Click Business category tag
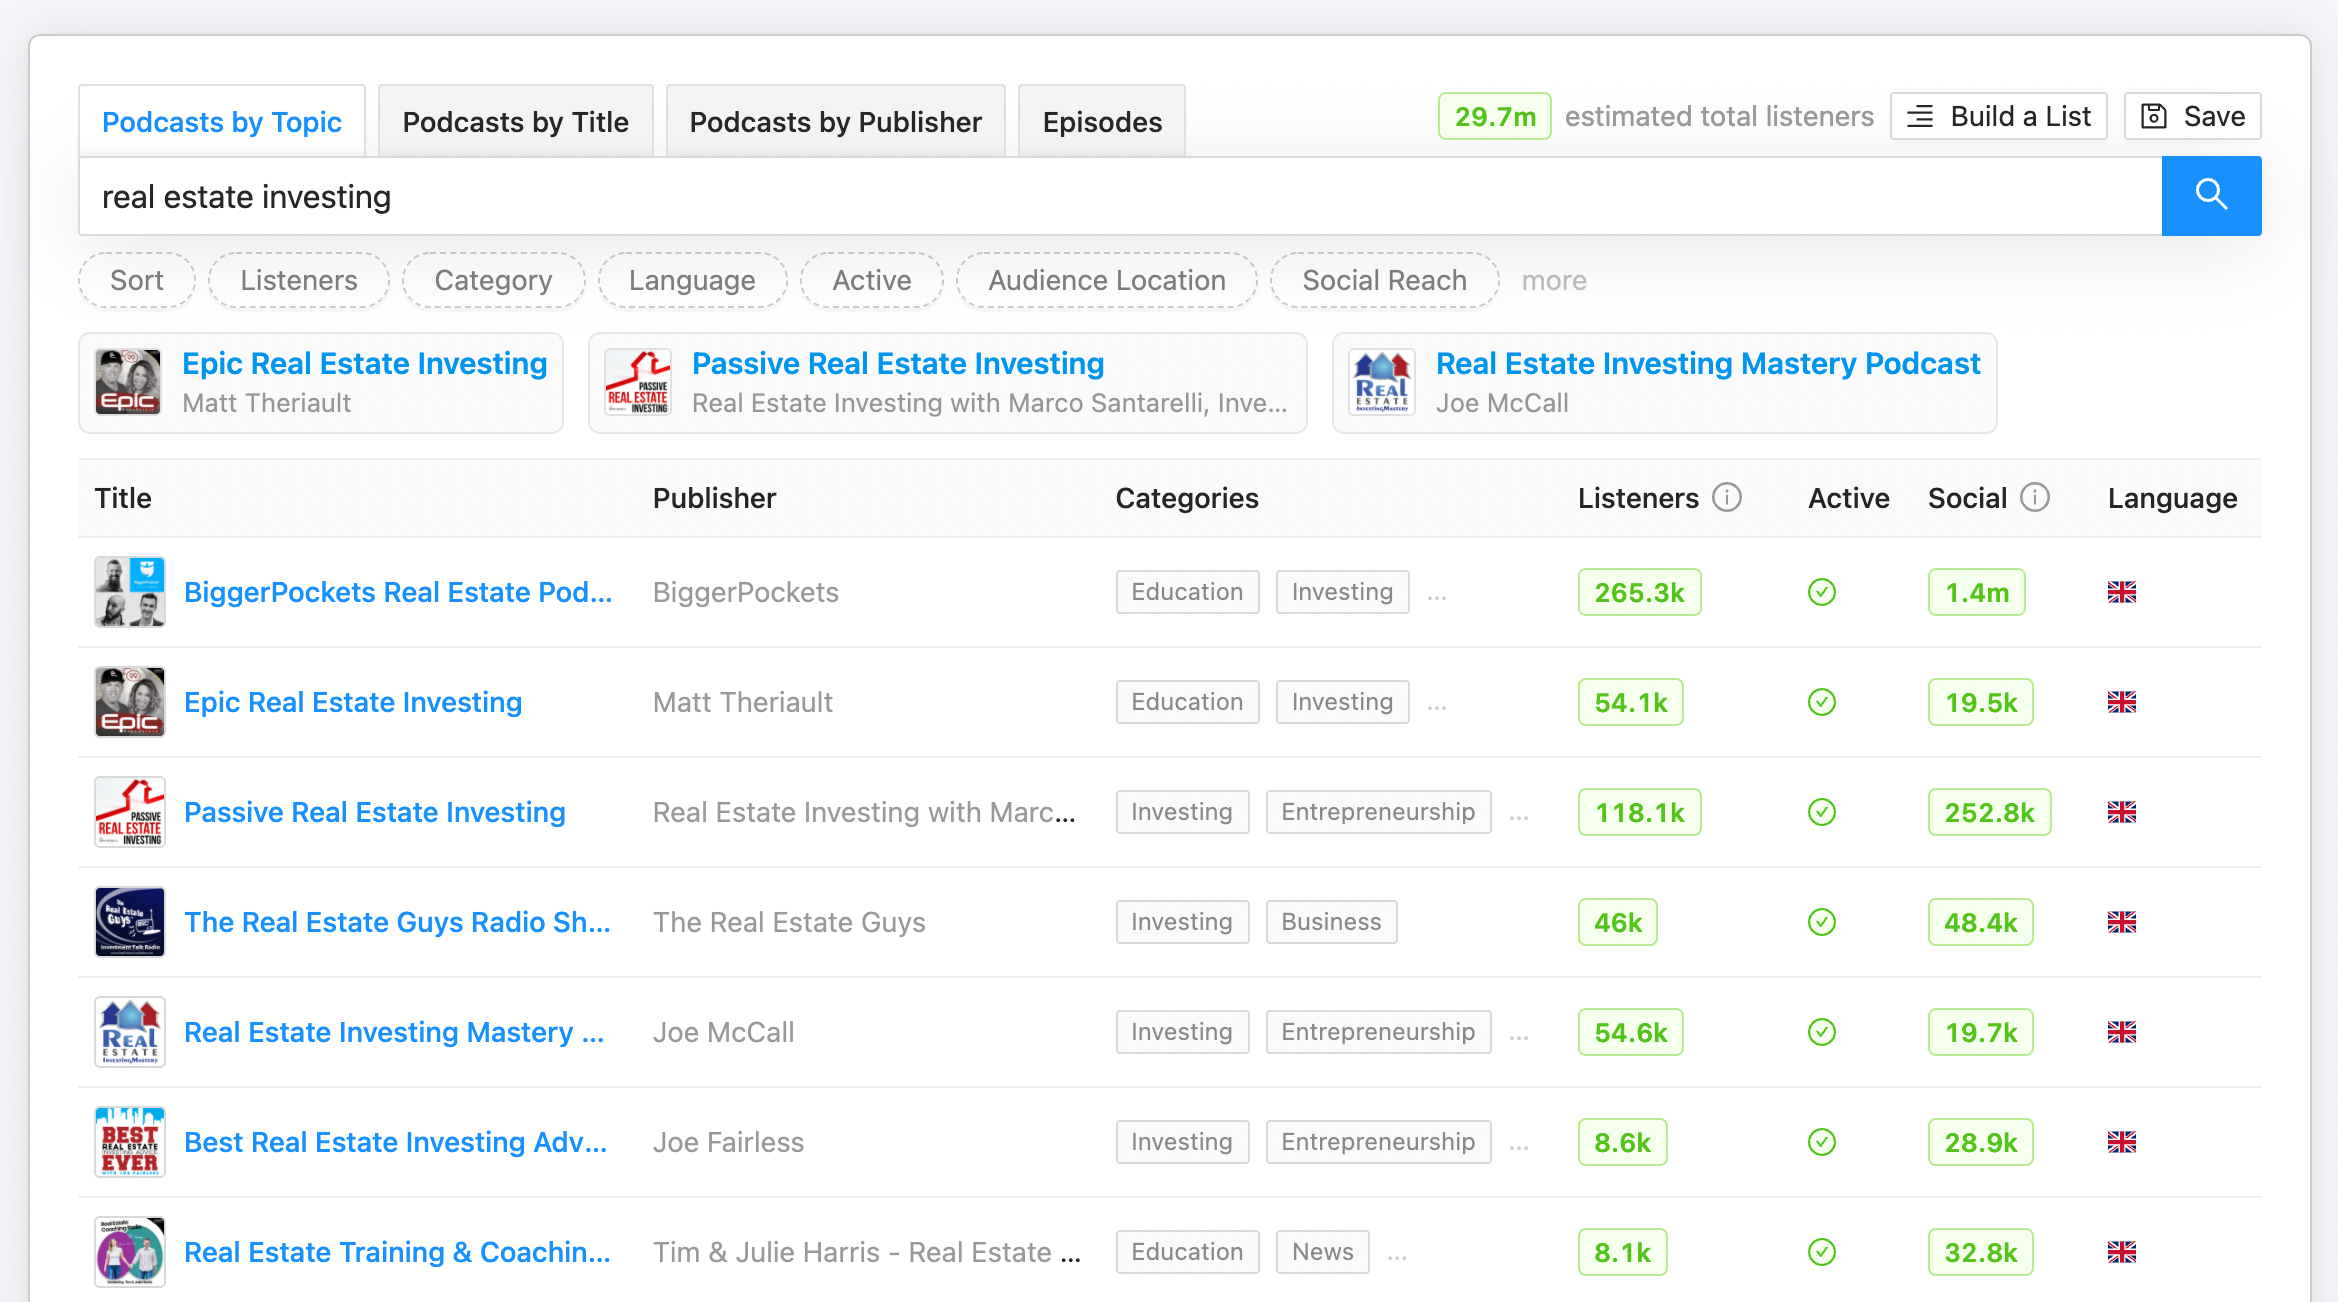This screenshot has width=2338, height=1302. pos(1331,922)
